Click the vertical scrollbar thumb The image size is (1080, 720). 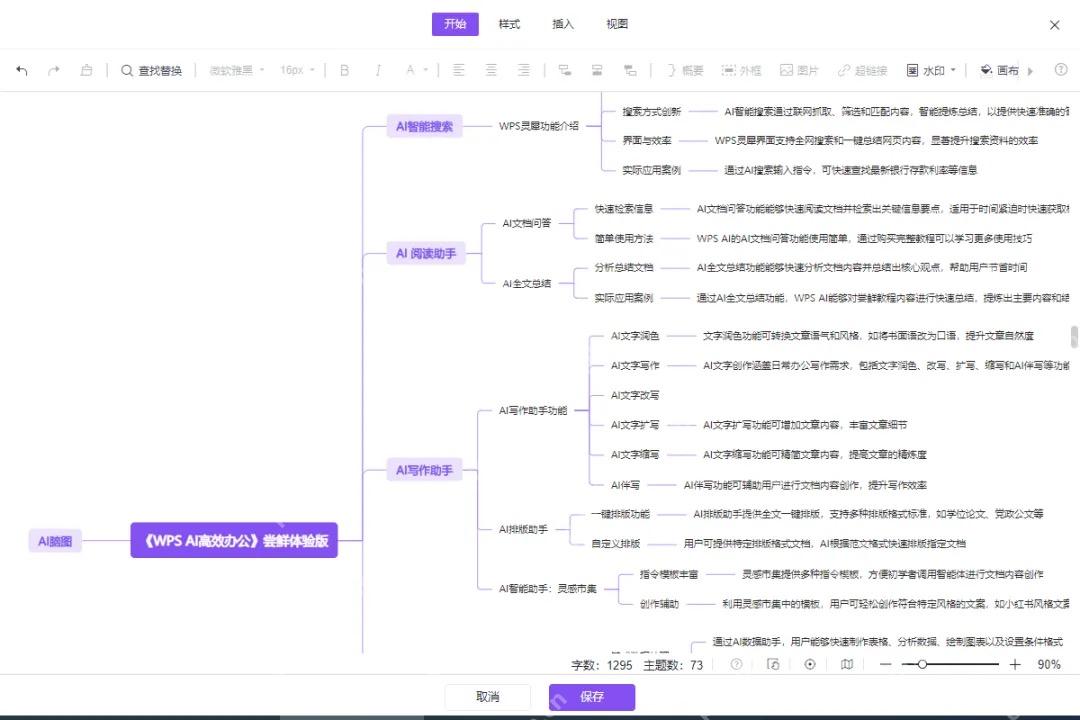coord(1074,337)
